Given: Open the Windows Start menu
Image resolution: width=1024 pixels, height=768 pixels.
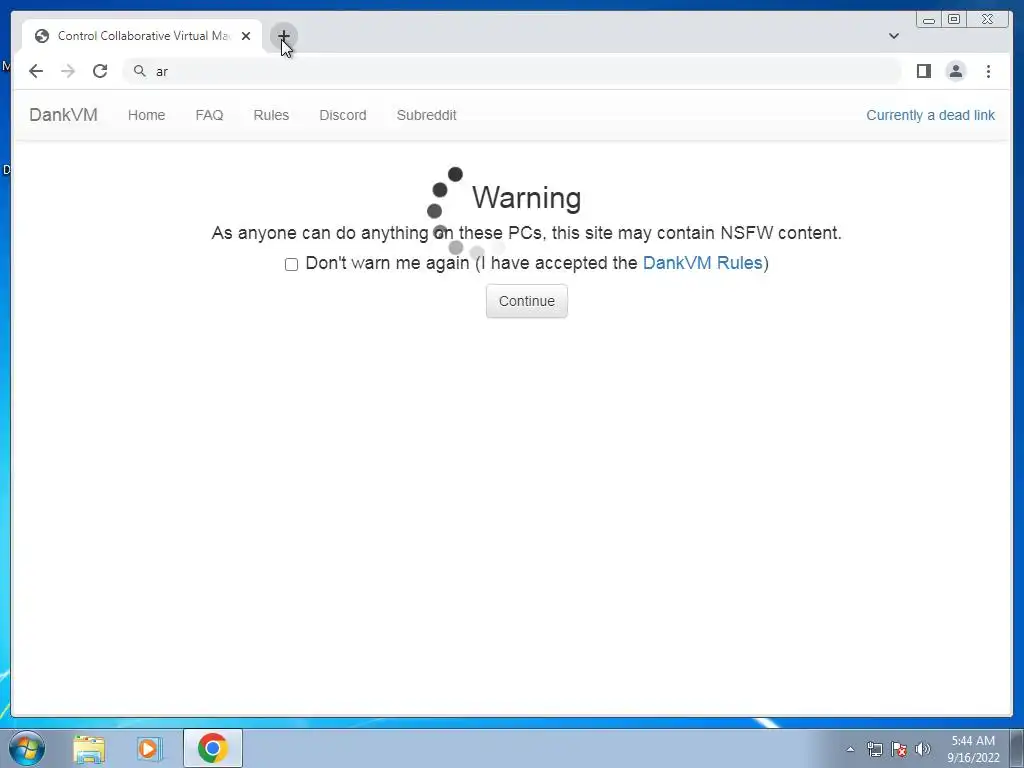Looking at the screenshot, I should coord(27,748).
